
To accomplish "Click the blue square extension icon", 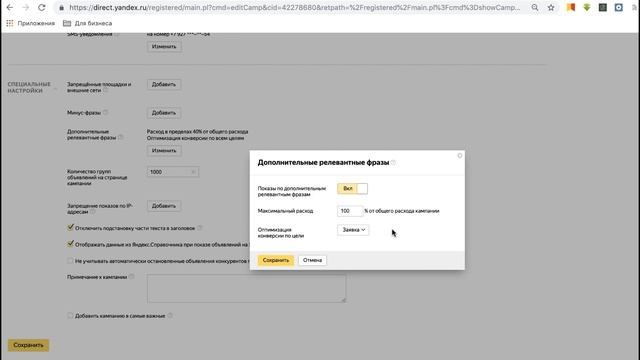I will (619, 7).
